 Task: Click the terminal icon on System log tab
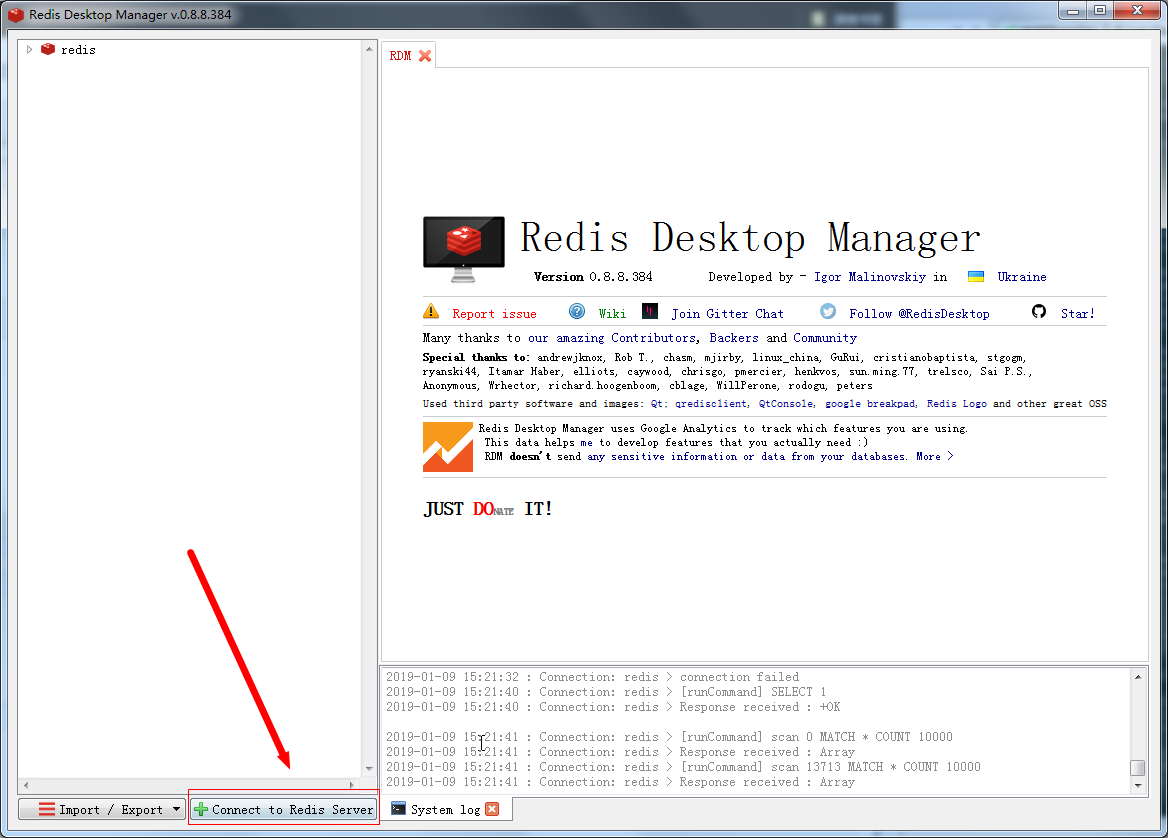[398, 808]
